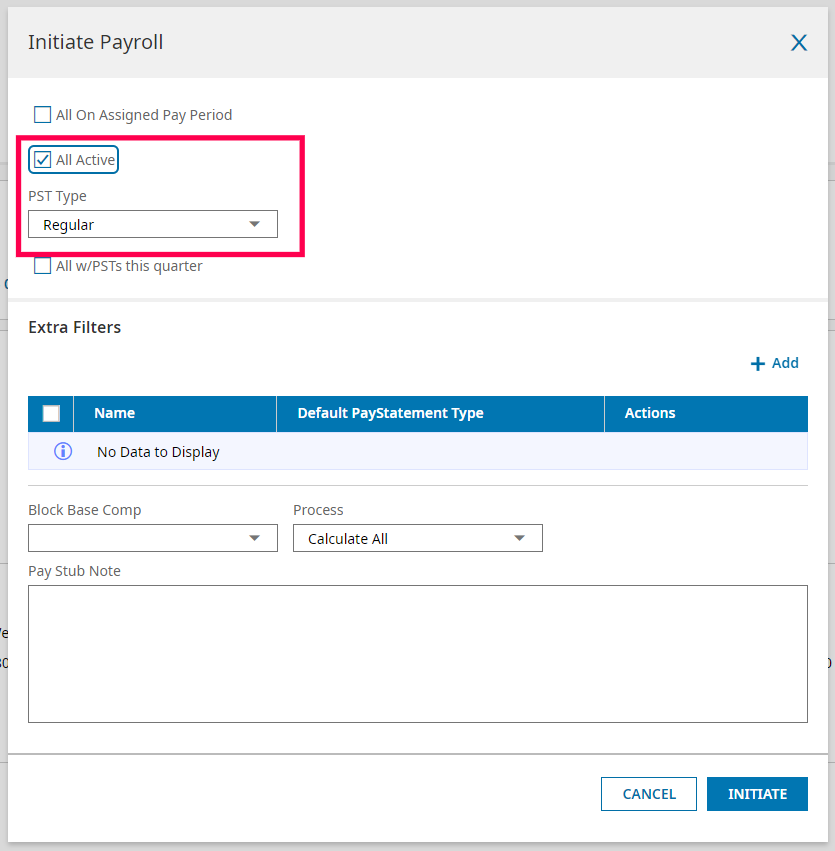Screen dimensions: 835x851
Task: Click the Process dropdown arrow icon
Action: point(519,538)
